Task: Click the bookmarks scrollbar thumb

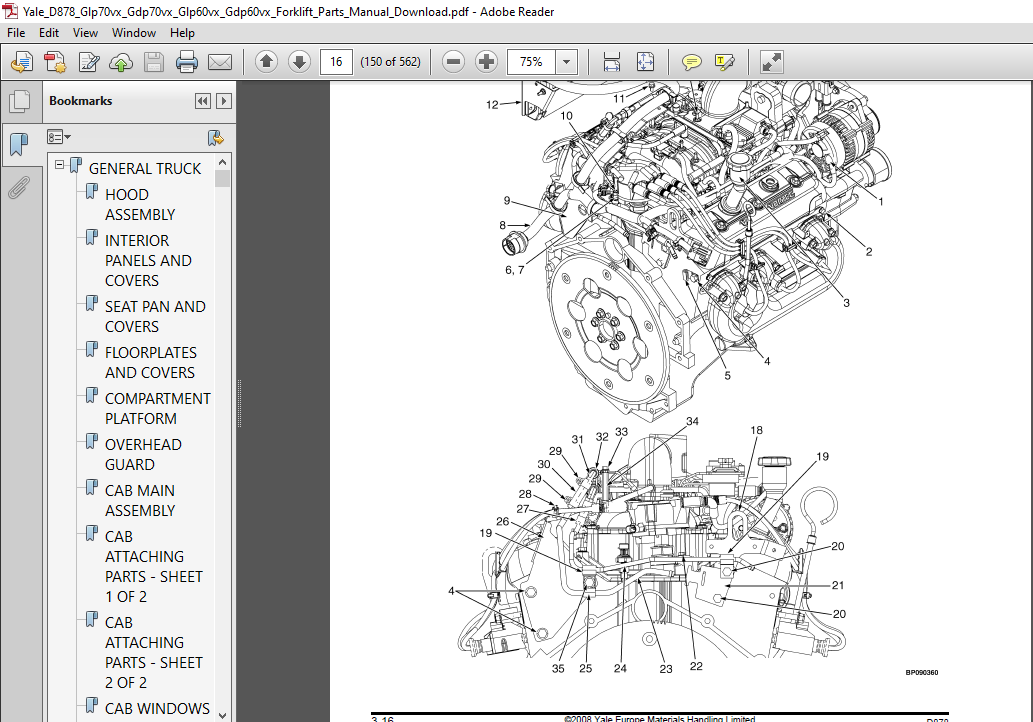Action: click(x=223, y=179)
